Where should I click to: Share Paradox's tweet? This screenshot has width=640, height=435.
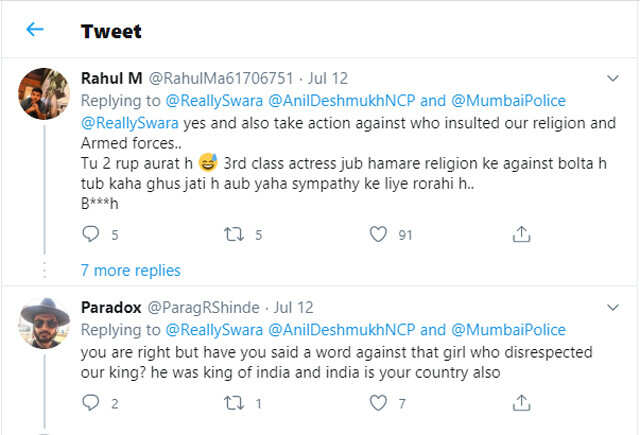tap(520, 403)
